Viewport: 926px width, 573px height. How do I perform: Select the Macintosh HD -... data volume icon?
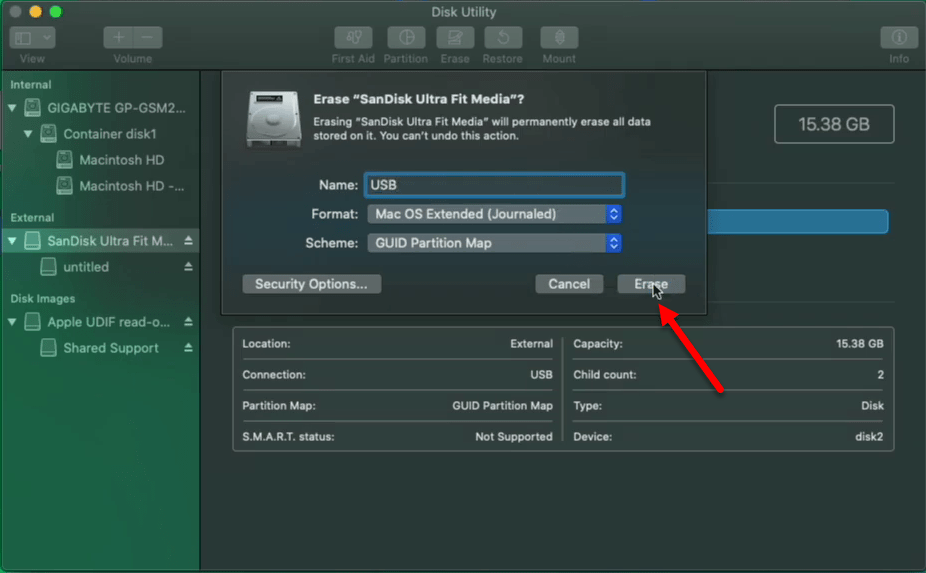pos(64,185)
